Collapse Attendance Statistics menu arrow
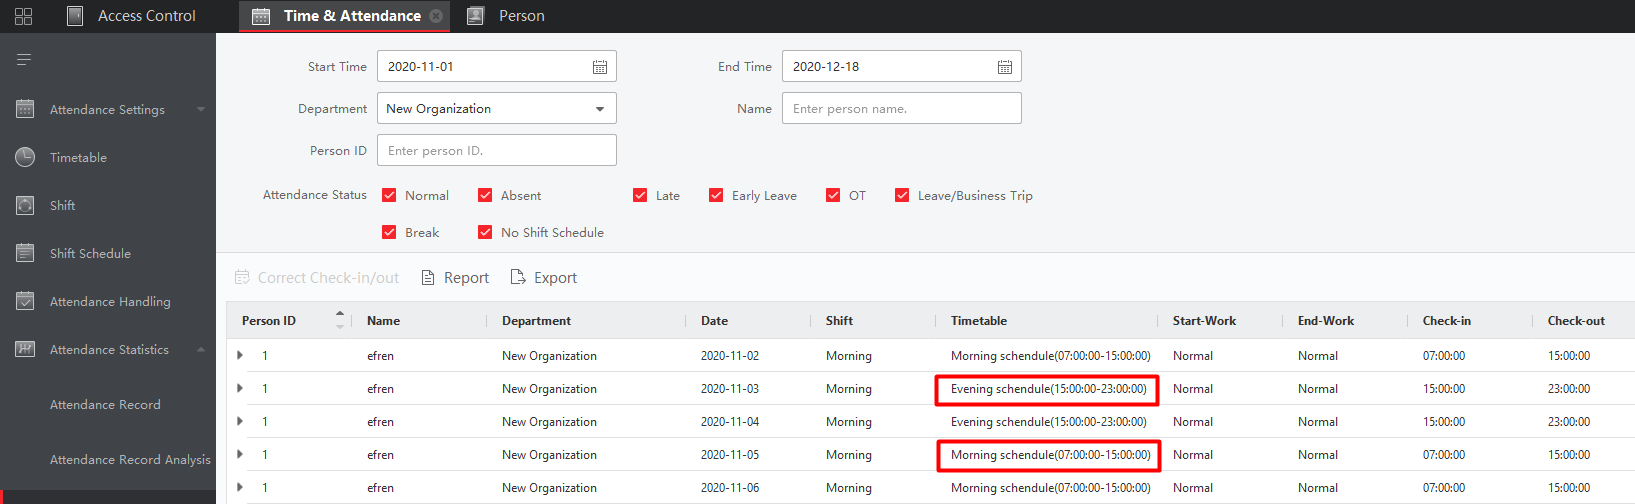The height and width of the screenshot is (504, 1635). tap(201, 349)
